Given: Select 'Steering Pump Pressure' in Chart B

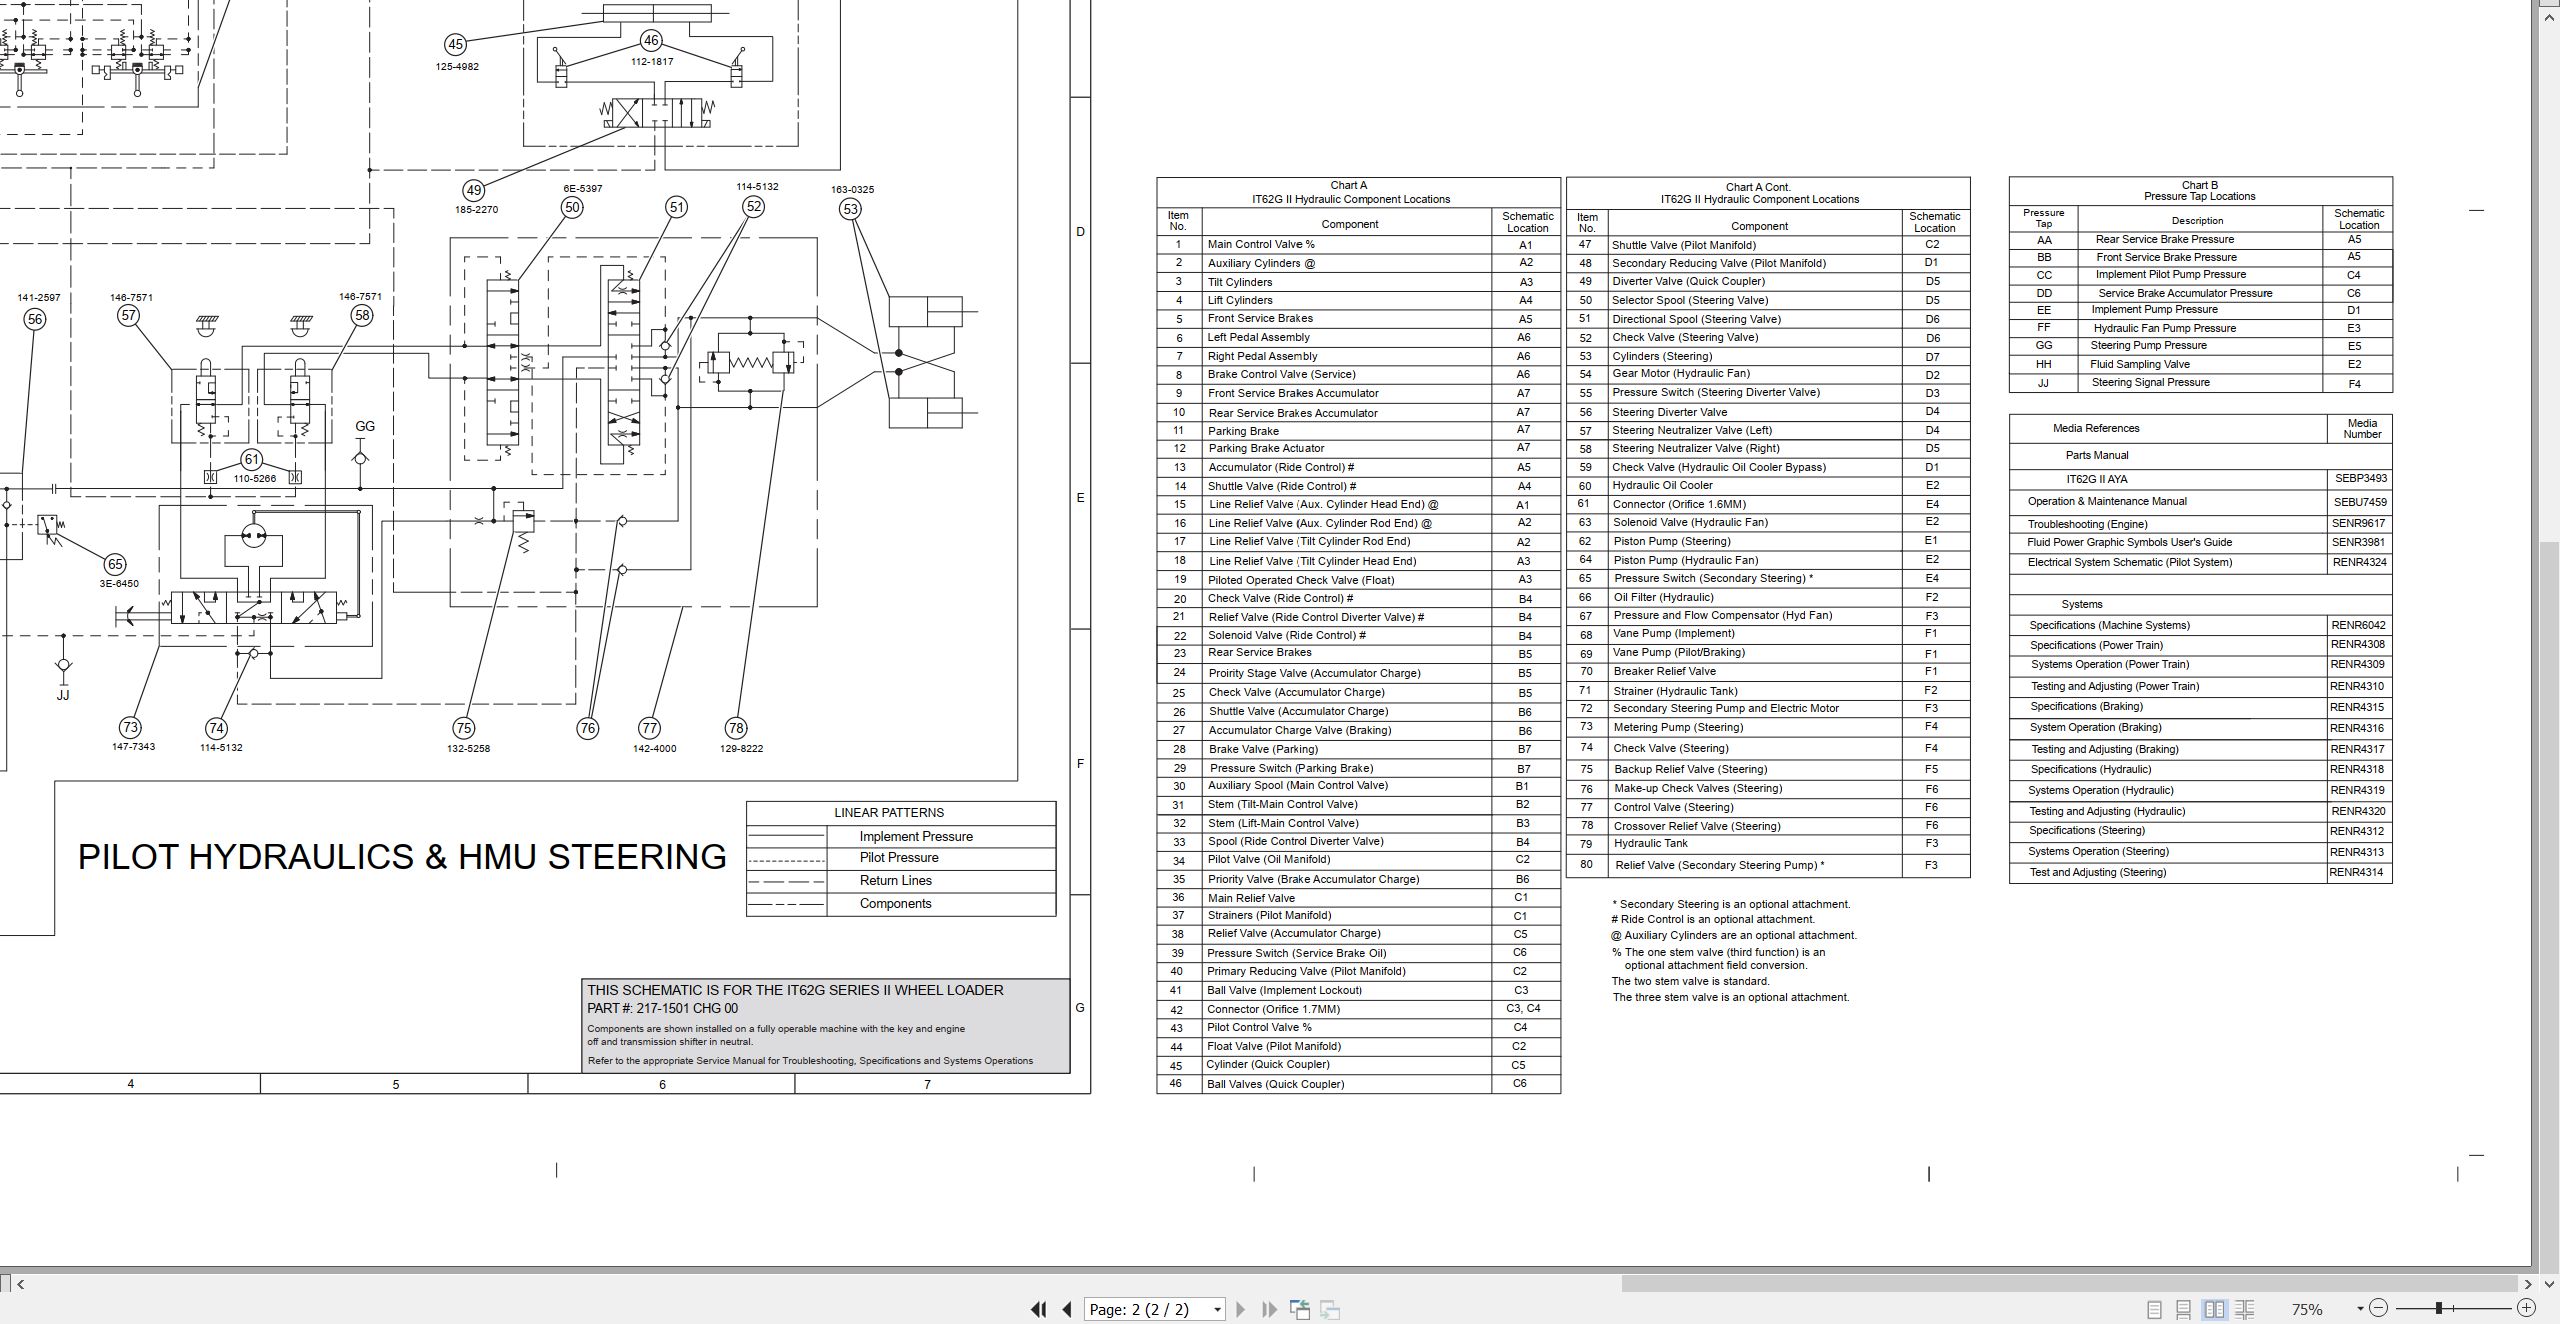Looking at the screenshot, I should (2200, 346).
